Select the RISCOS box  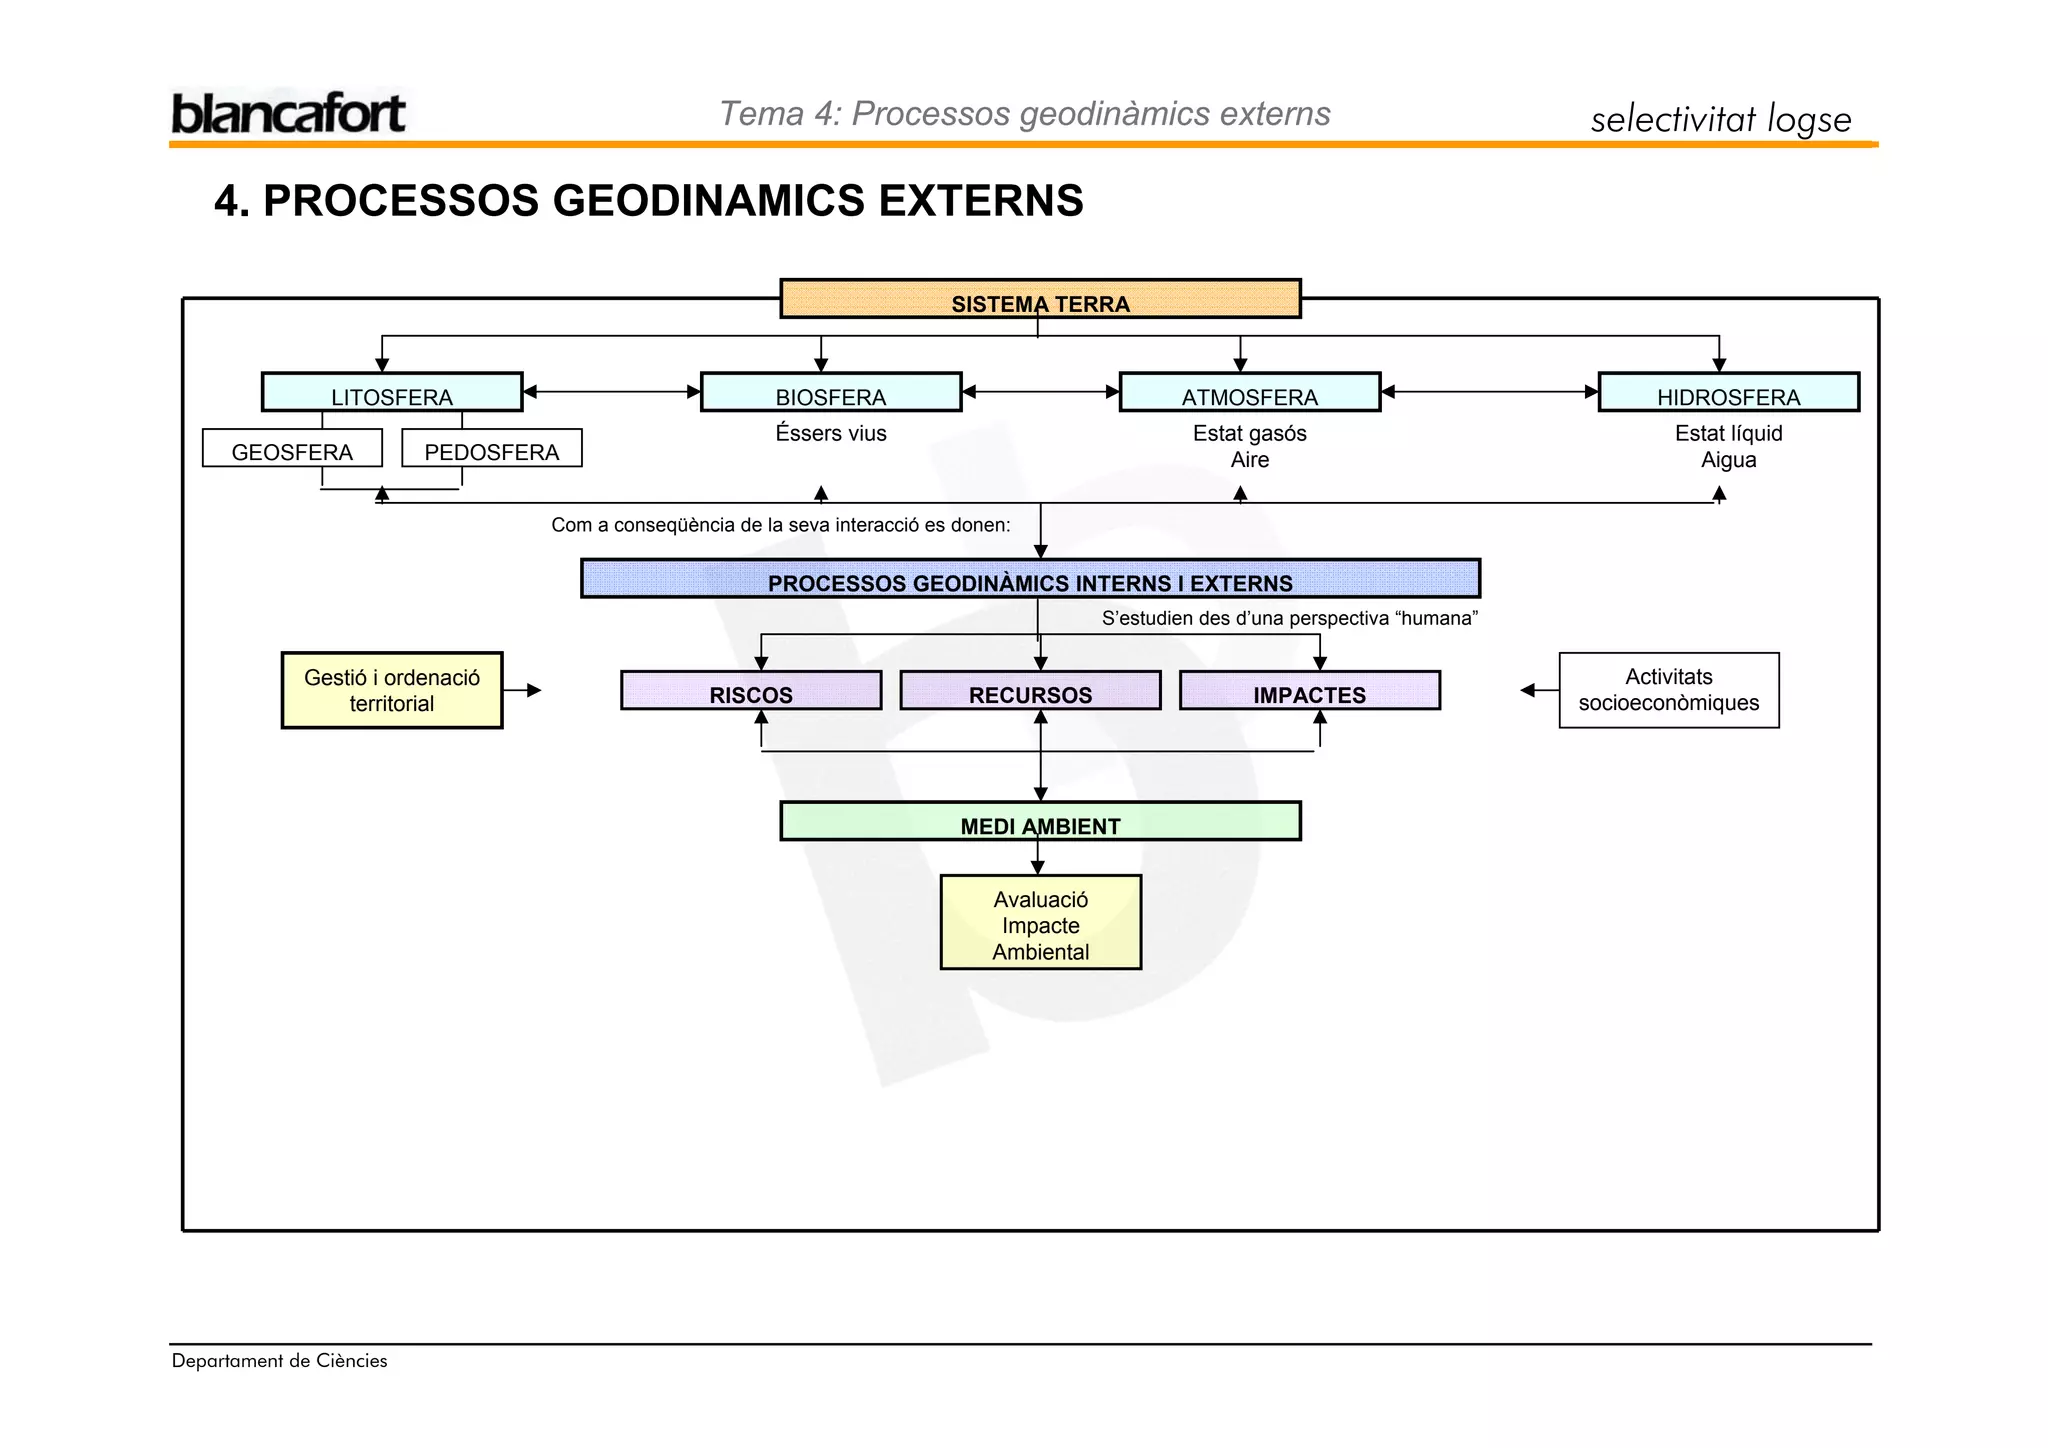[x=751, y=691]
